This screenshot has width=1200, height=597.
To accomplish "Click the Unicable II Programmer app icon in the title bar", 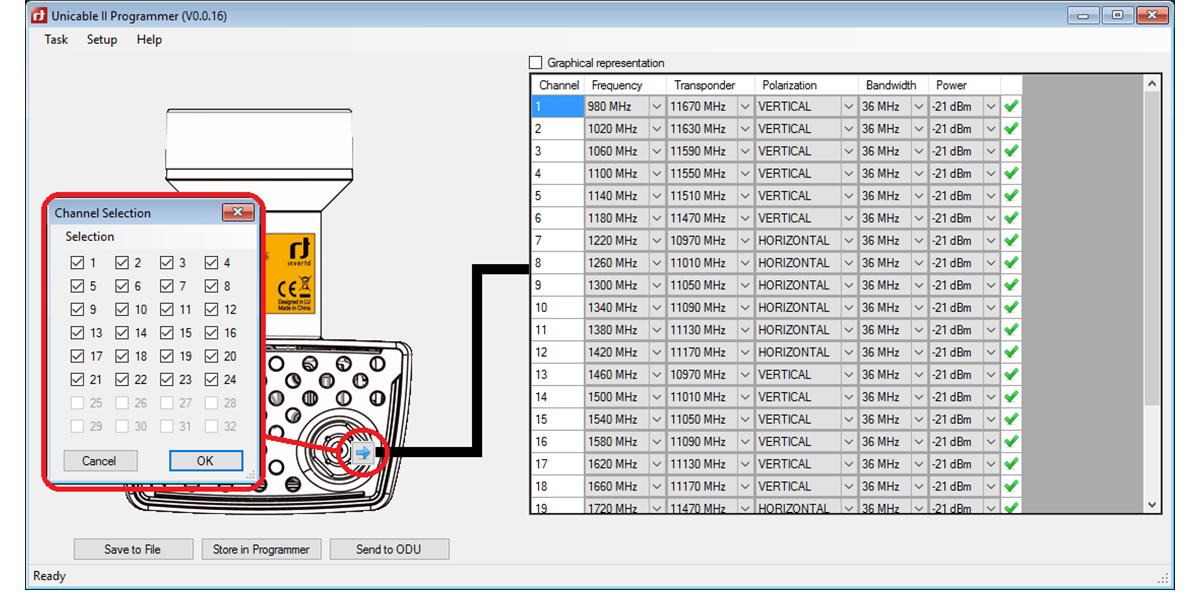I will (x=39, y=15).
